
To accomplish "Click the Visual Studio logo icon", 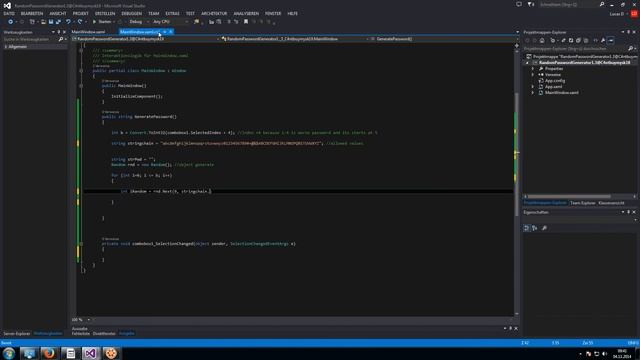I will (x=7, y=5).
